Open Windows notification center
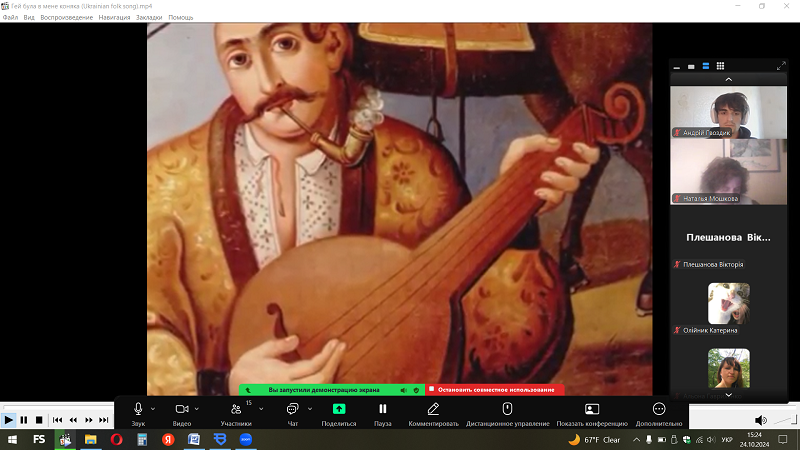 783,440
